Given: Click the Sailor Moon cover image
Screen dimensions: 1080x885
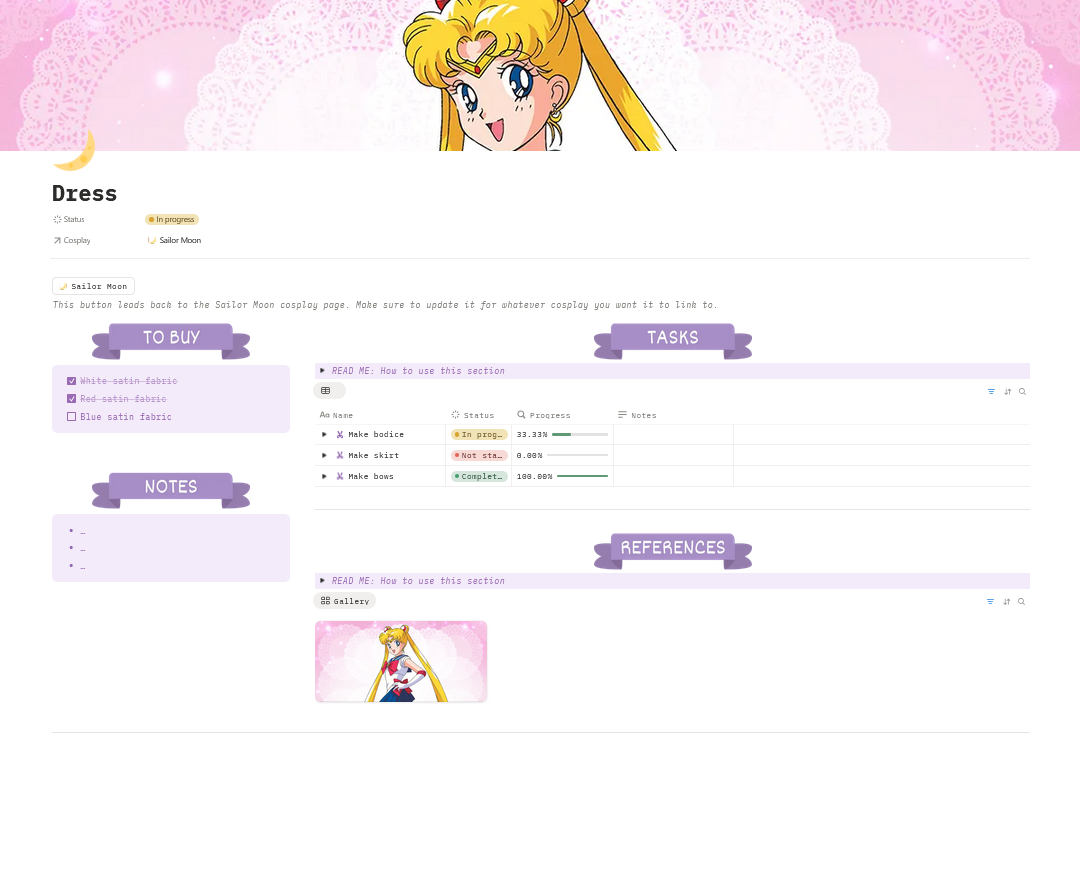Looking at the screenshot, I should [540, 75].
